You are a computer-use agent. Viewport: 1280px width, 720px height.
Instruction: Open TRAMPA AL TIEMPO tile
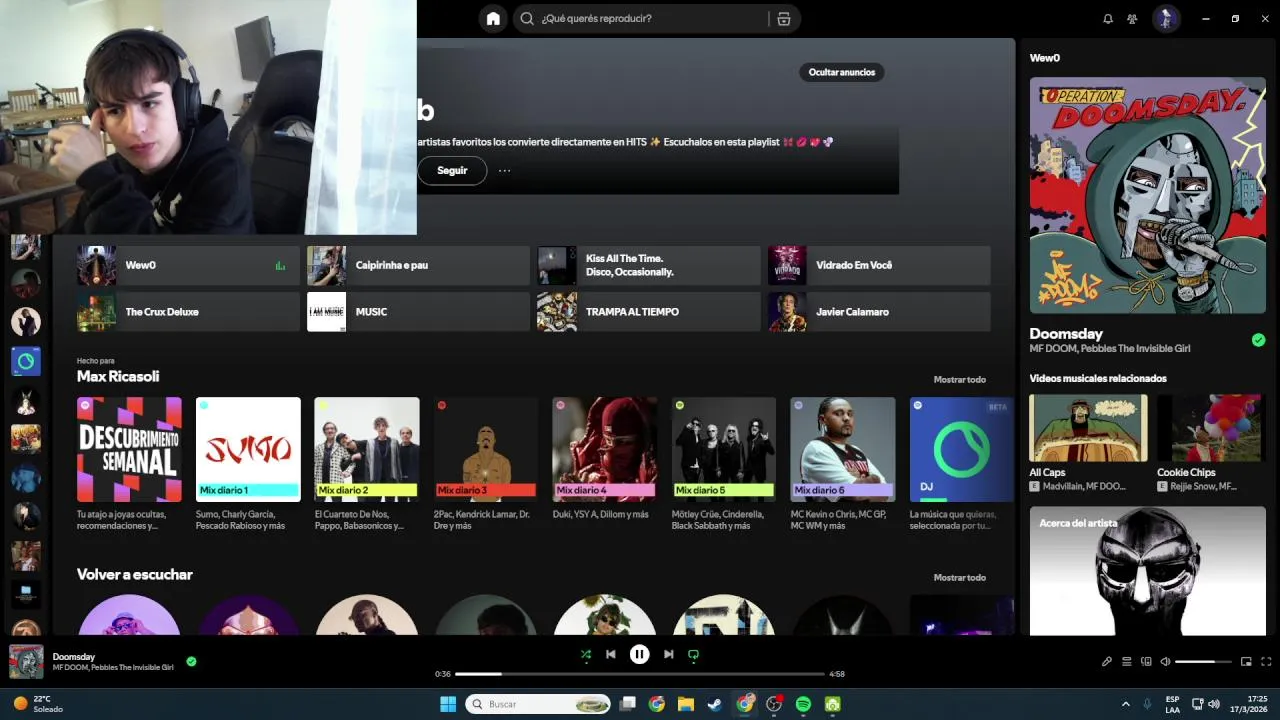[649, 312]
